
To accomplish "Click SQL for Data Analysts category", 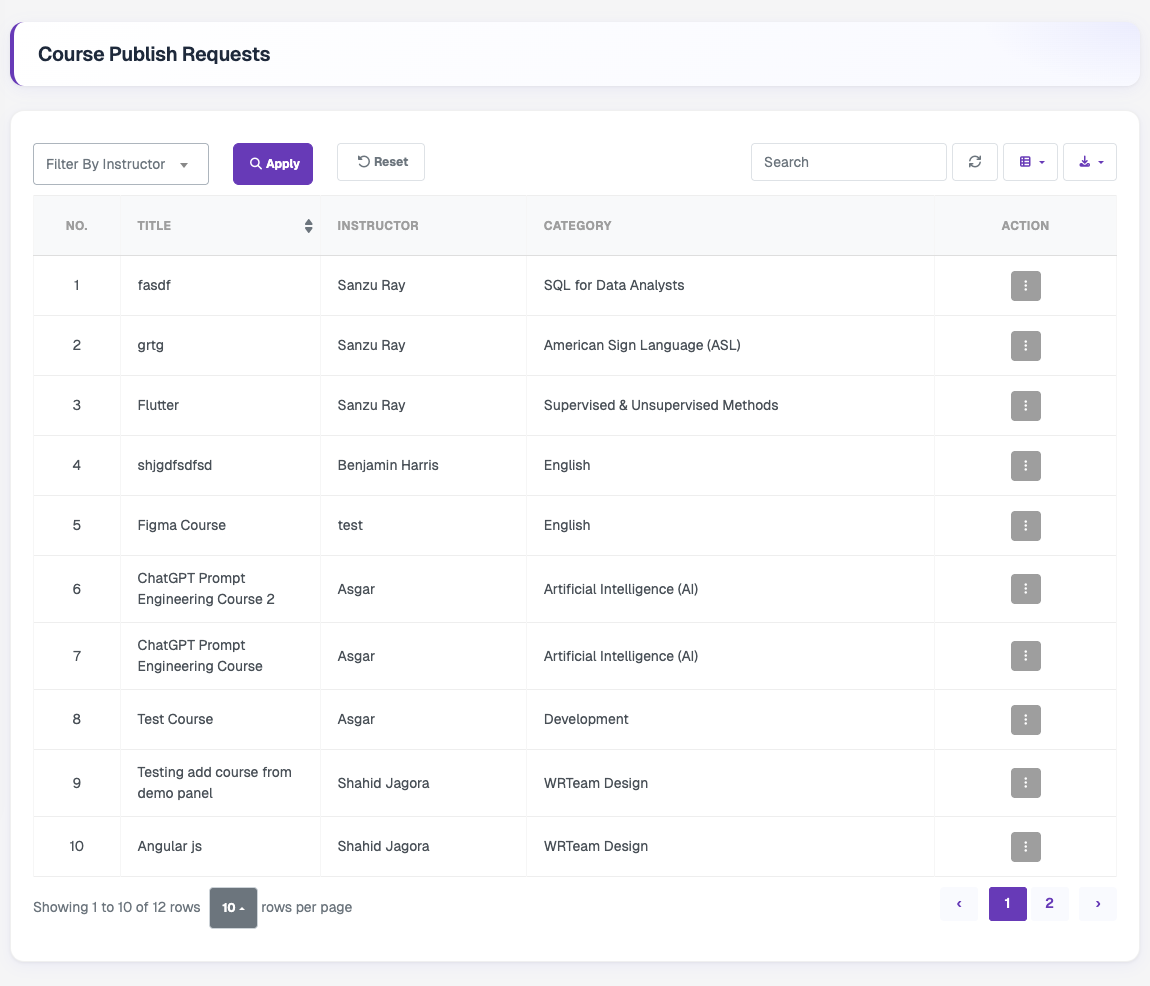I will point(614,285).
